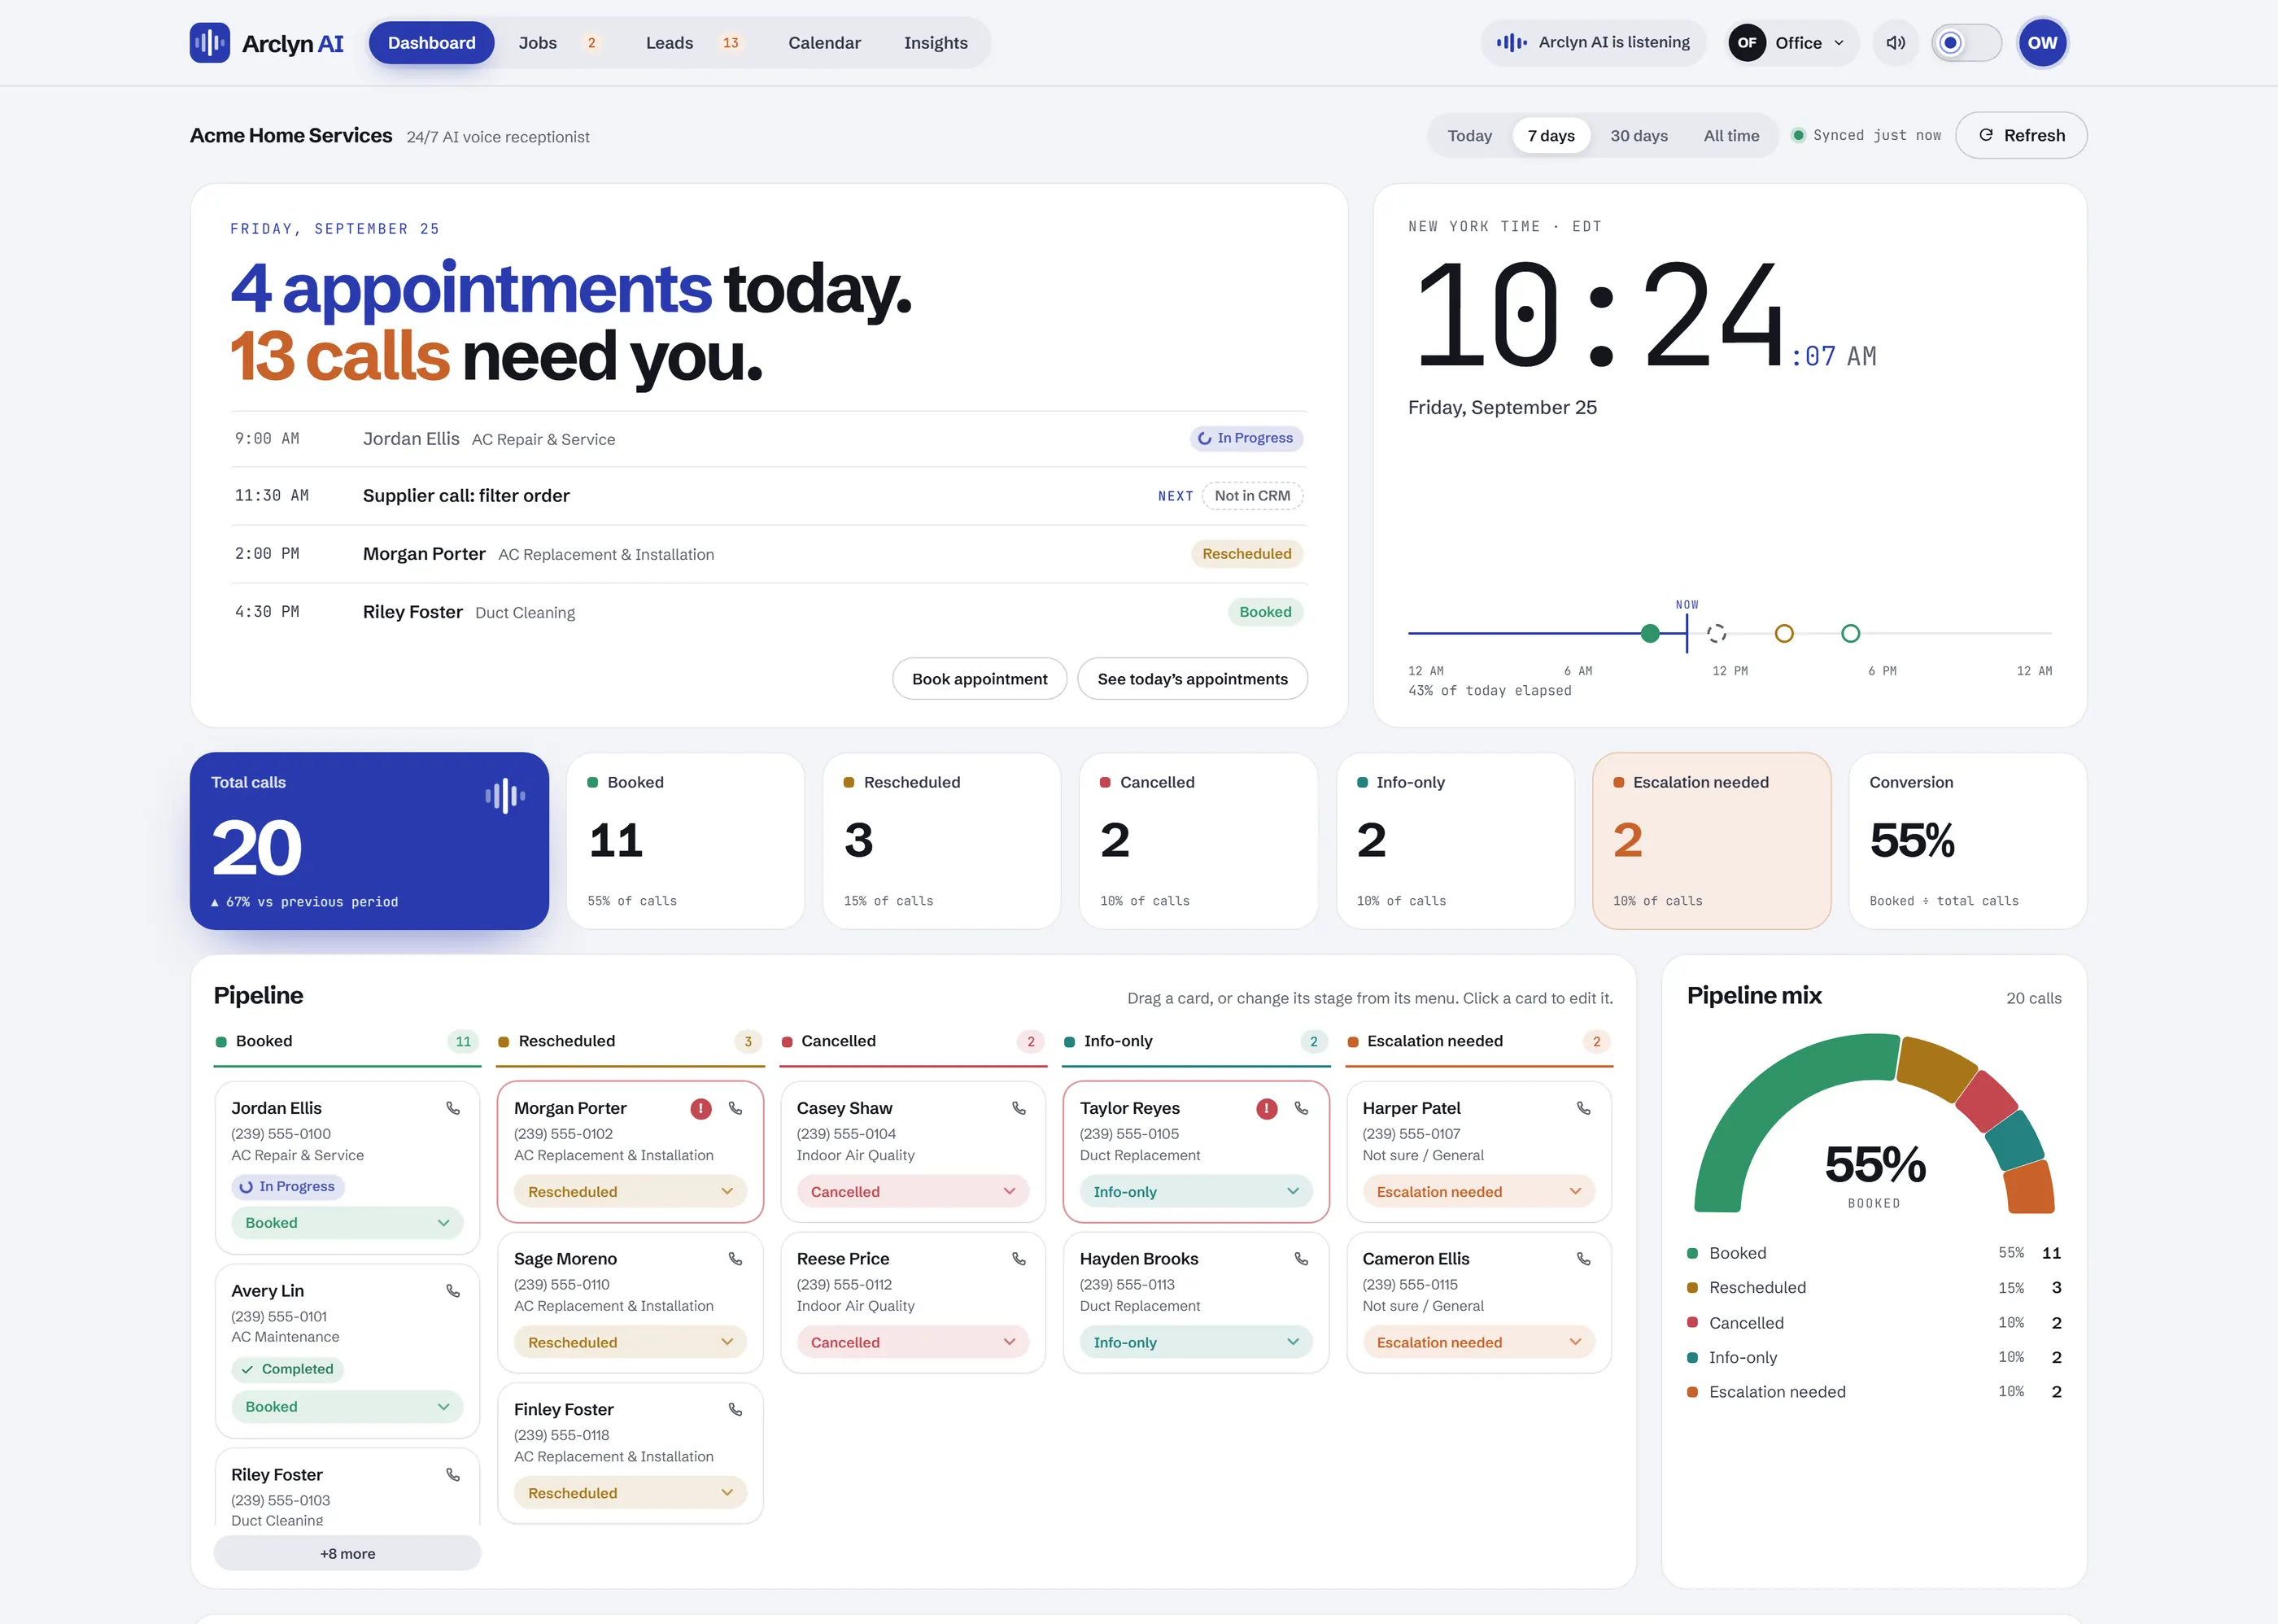
Task: Call Cameron Ellis via phone icon
Action: tap(1584, 1259)
